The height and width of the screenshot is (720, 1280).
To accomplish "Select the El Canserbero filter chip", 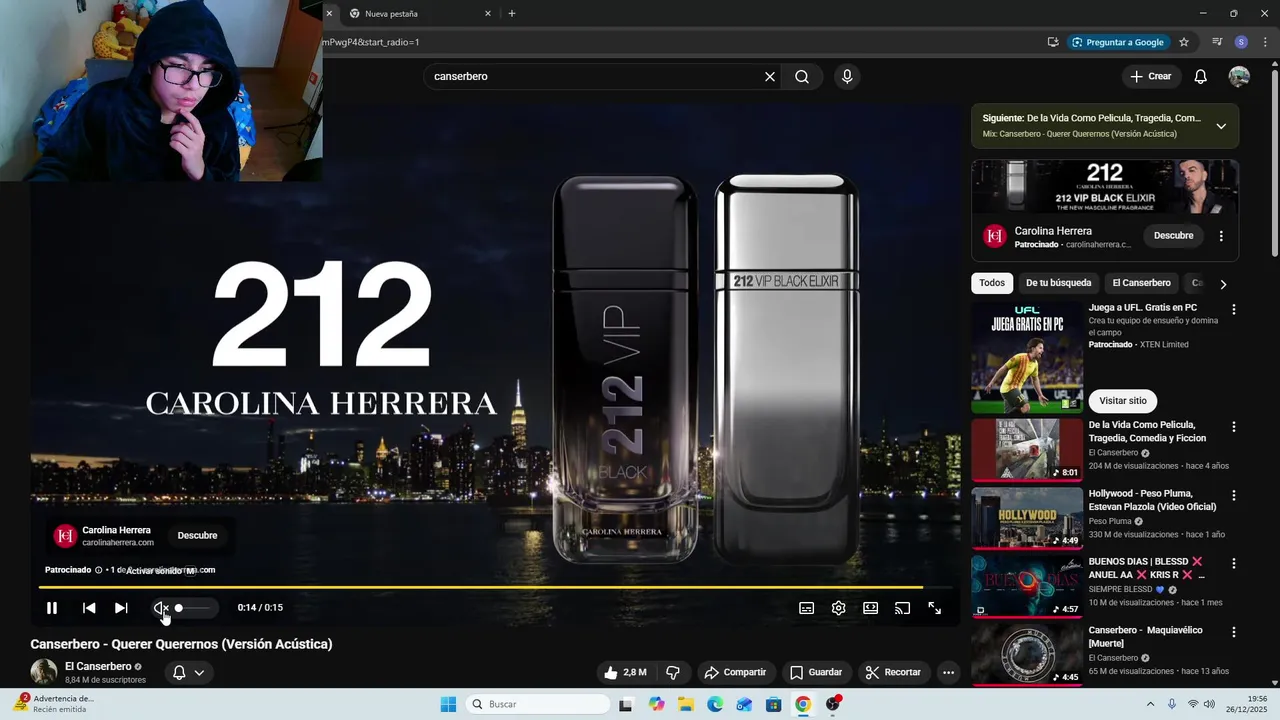I will click(x=1141, y=283).
